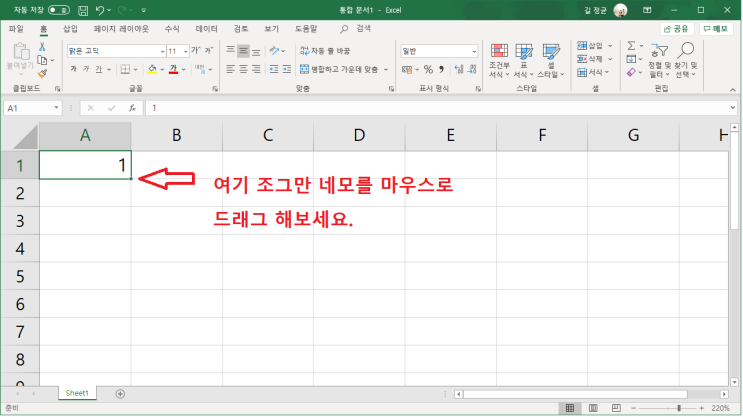Click Insert cells (삽입) button

point(590,45)
